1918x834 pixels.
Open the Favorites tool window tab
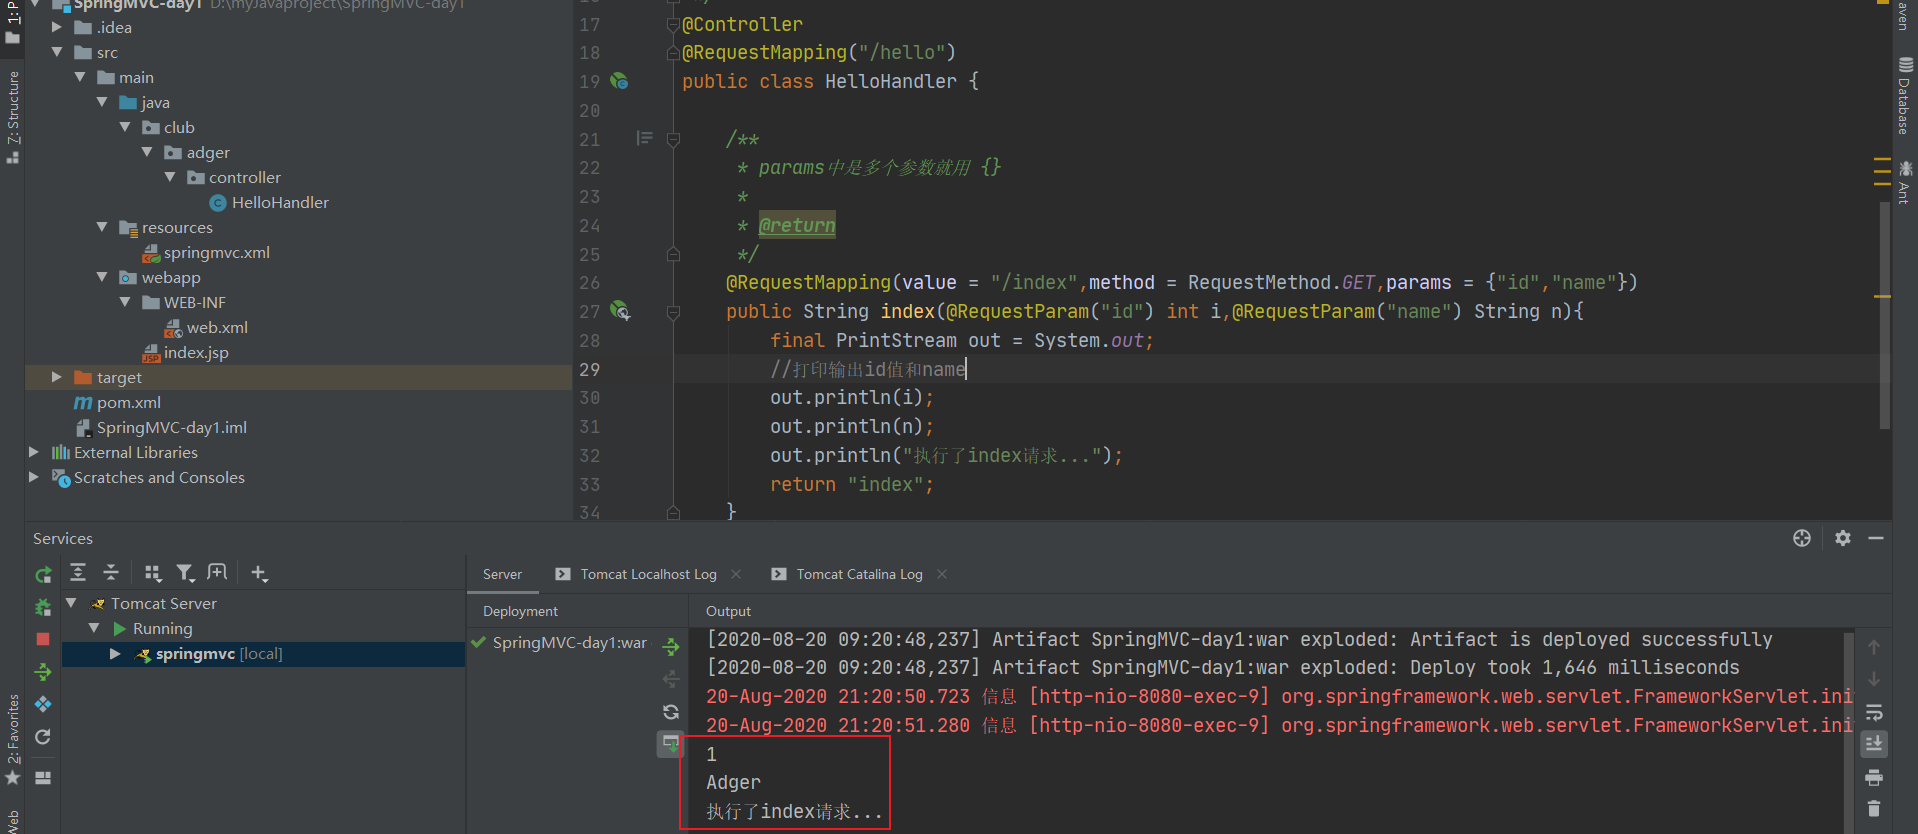point(12,738)
